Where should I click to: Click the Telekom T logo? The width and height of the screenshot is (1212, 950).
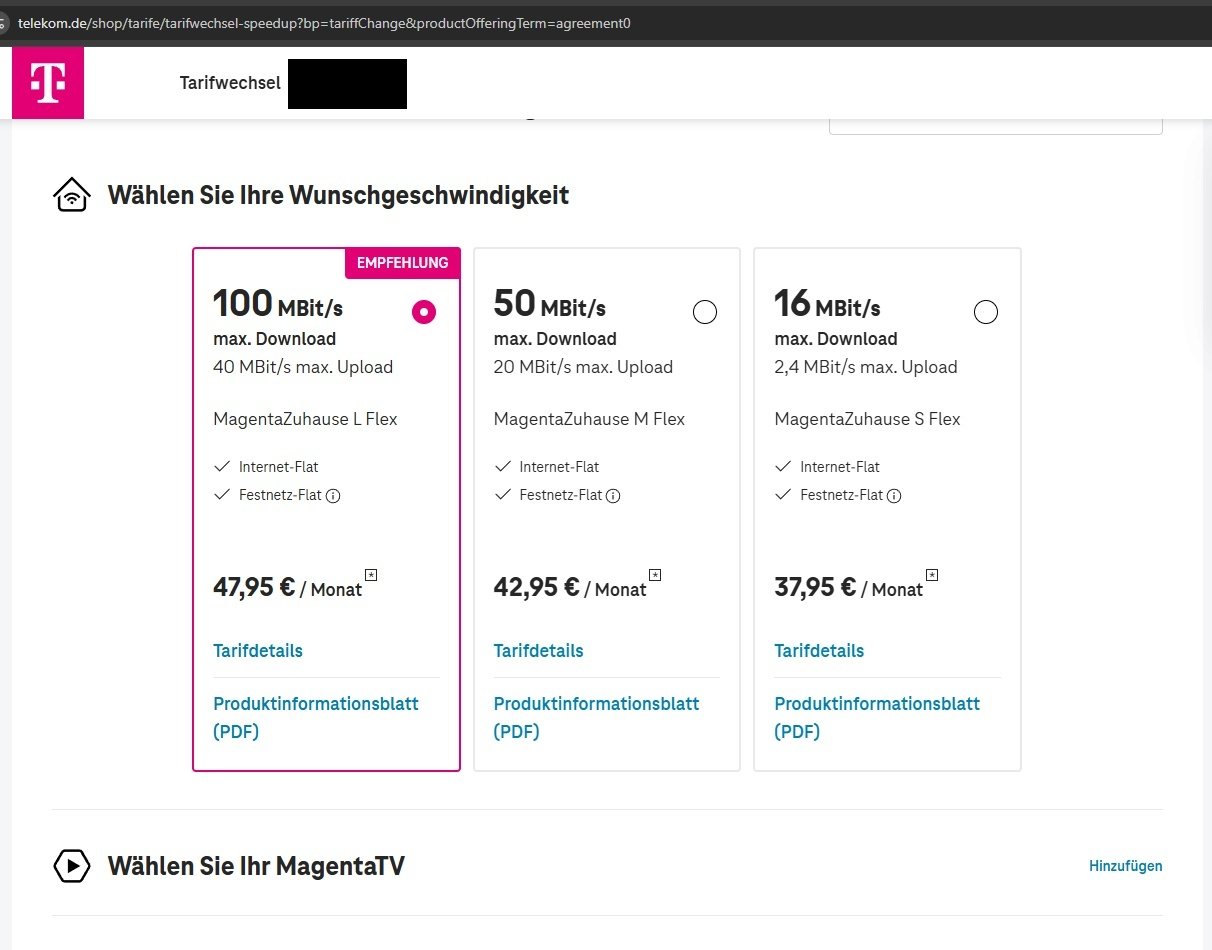48,83
